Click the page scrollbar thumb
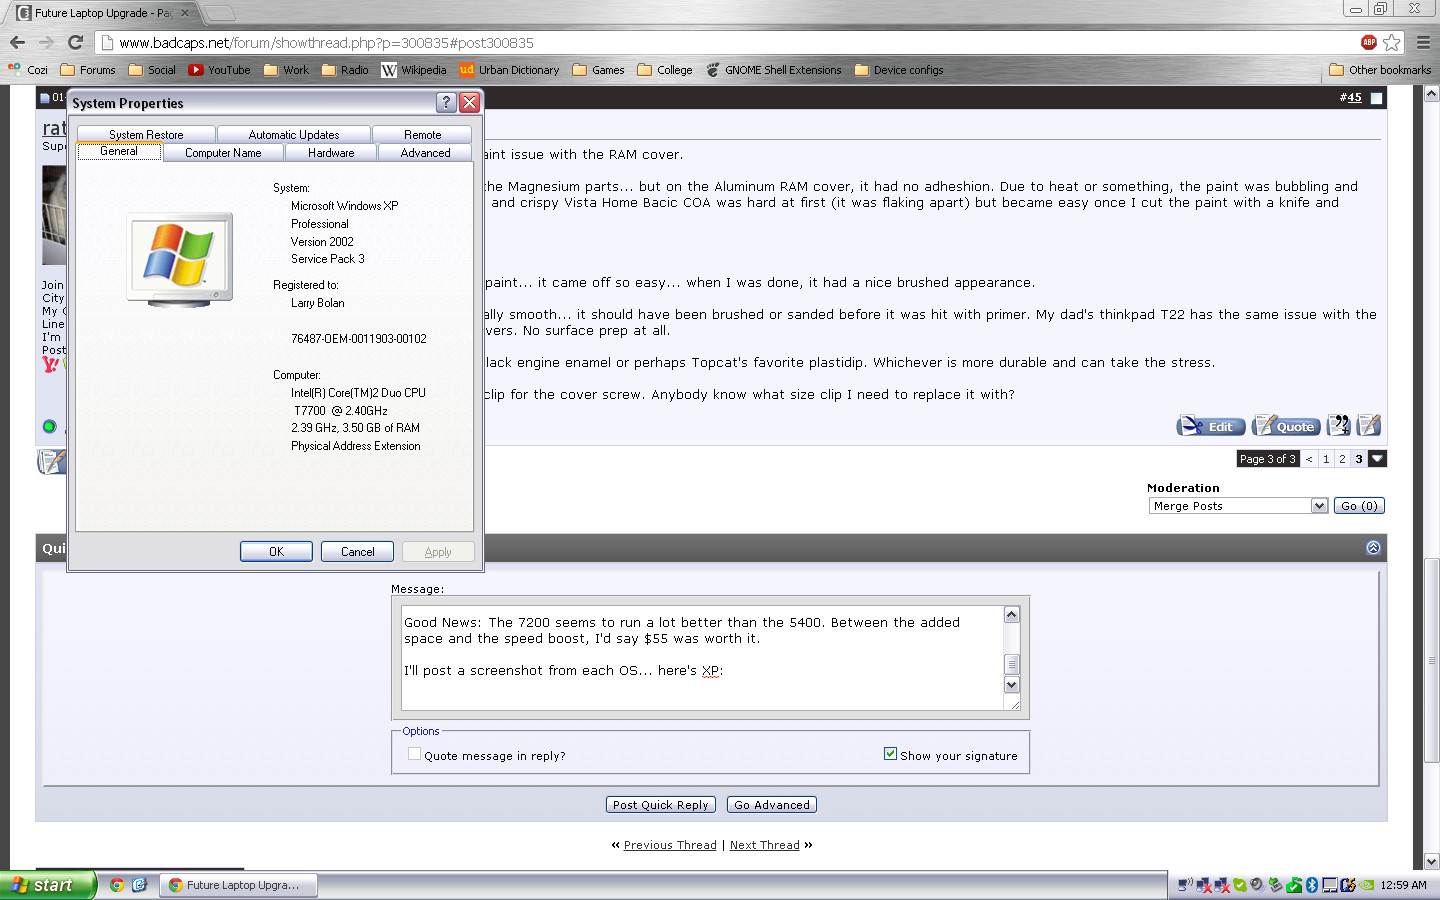The width and height of the screenshot is (1440, 900). 1431,660
